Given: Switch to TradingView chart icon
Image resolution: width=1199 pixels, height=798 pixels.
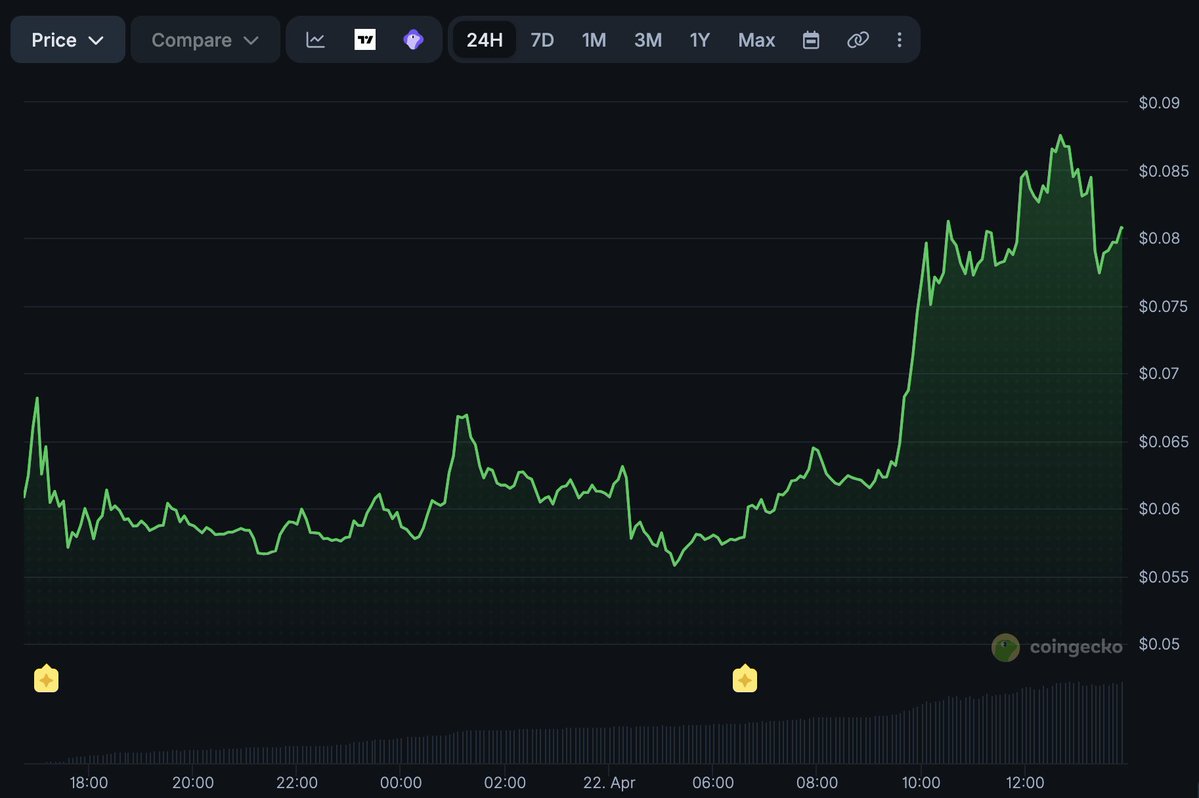Looking at the screenshot, I should [365, 40].
